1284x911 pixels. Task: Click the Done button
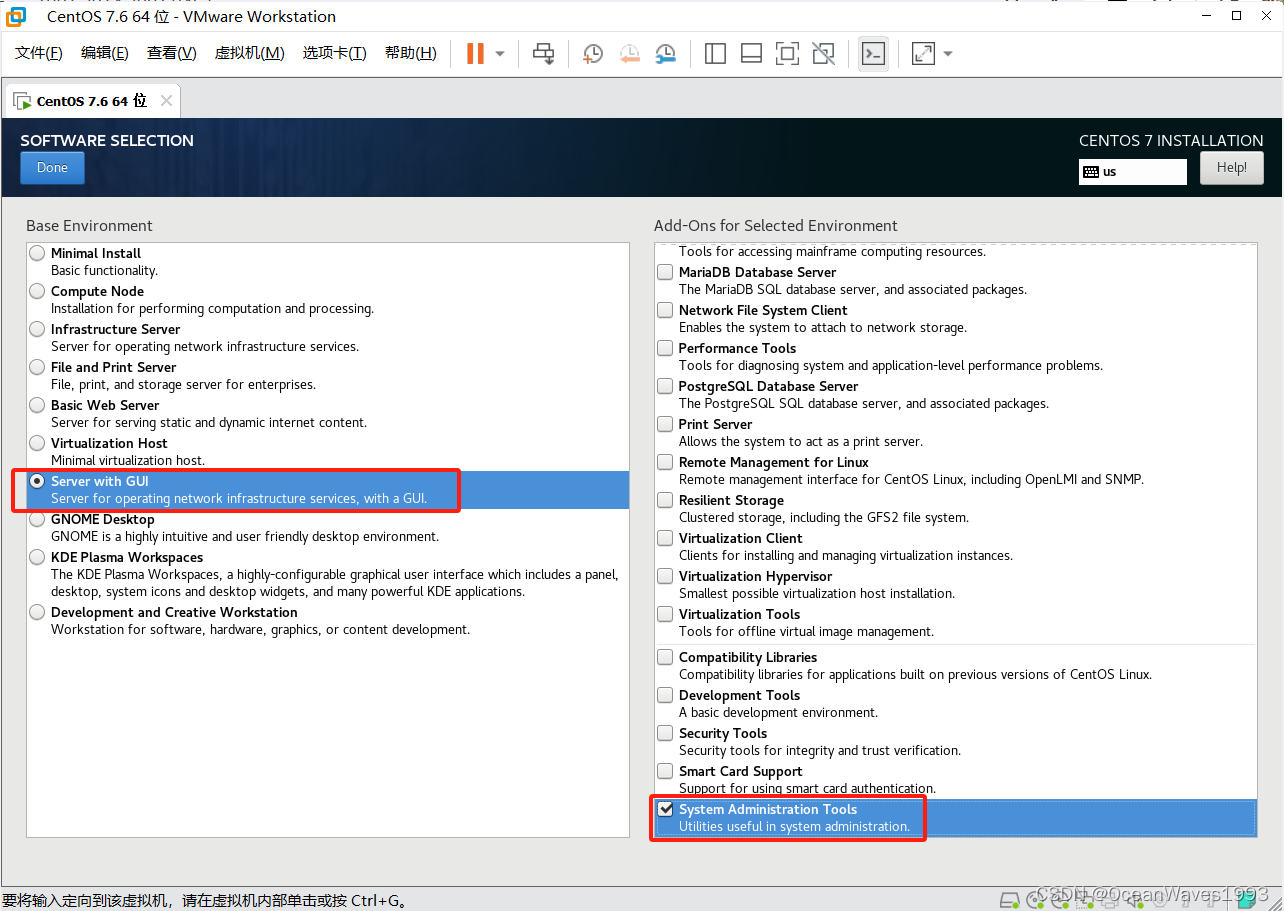[x=52, y=168]
